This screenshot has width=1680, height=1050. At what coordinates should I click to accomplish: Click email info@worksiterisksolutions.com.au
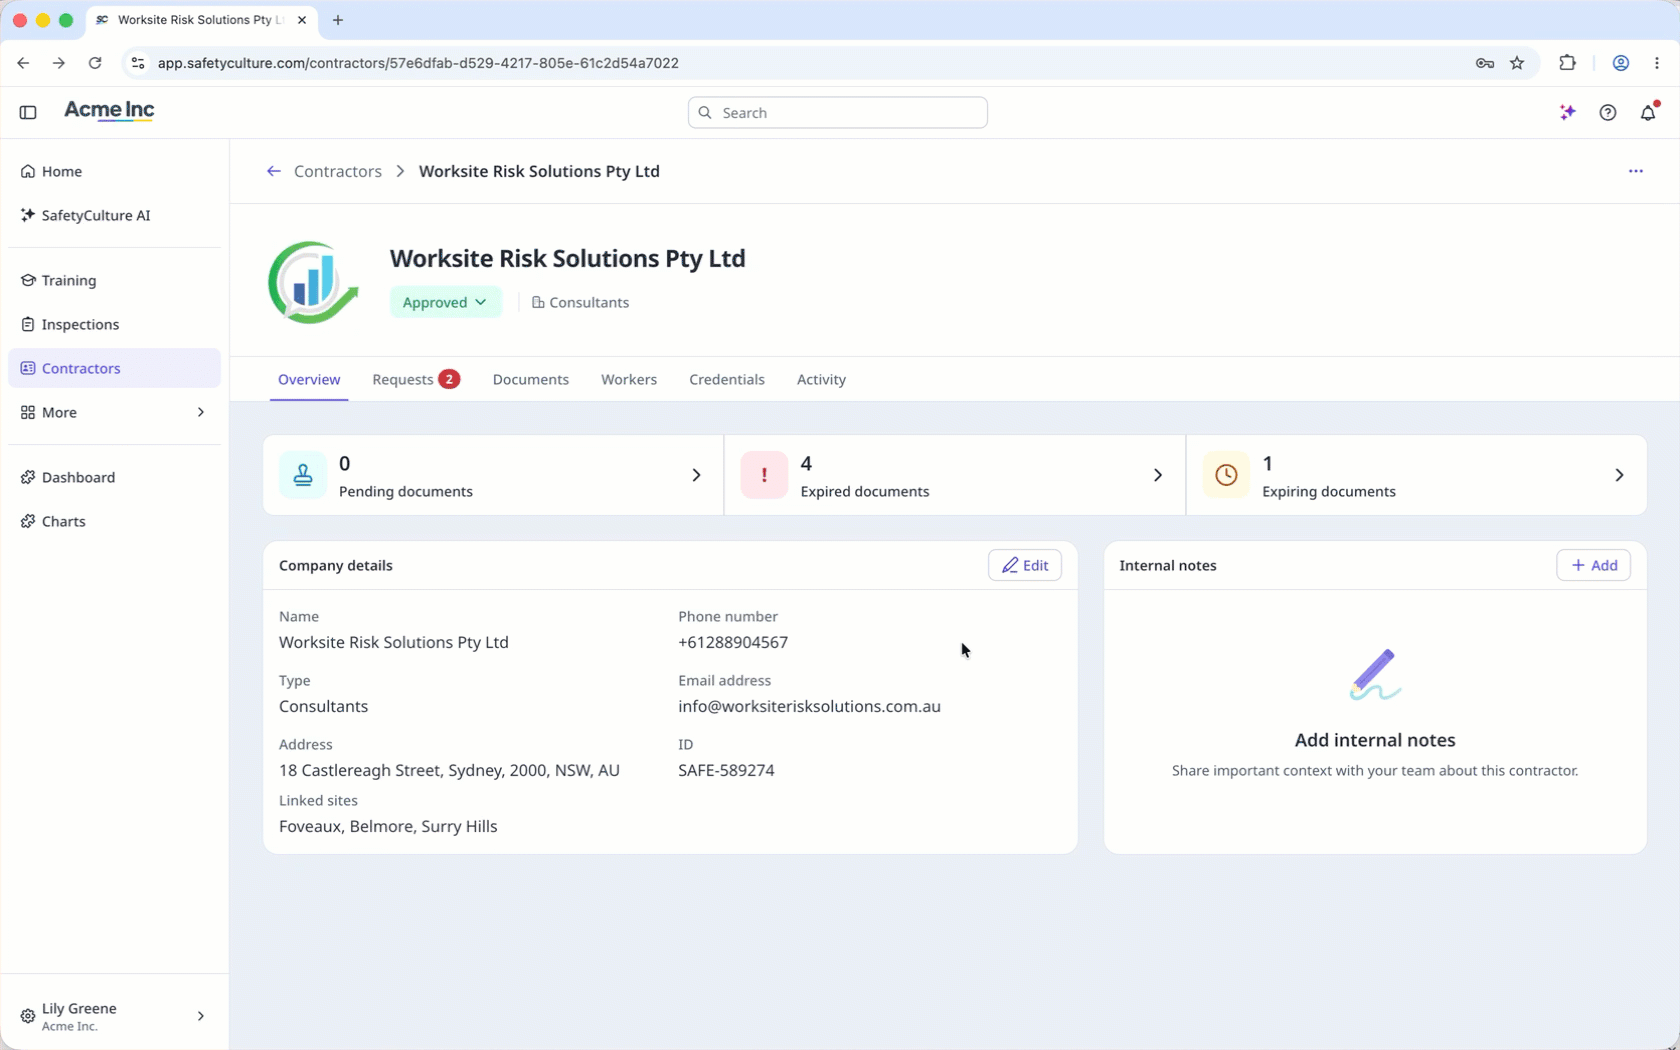click(x=809, y=706)
